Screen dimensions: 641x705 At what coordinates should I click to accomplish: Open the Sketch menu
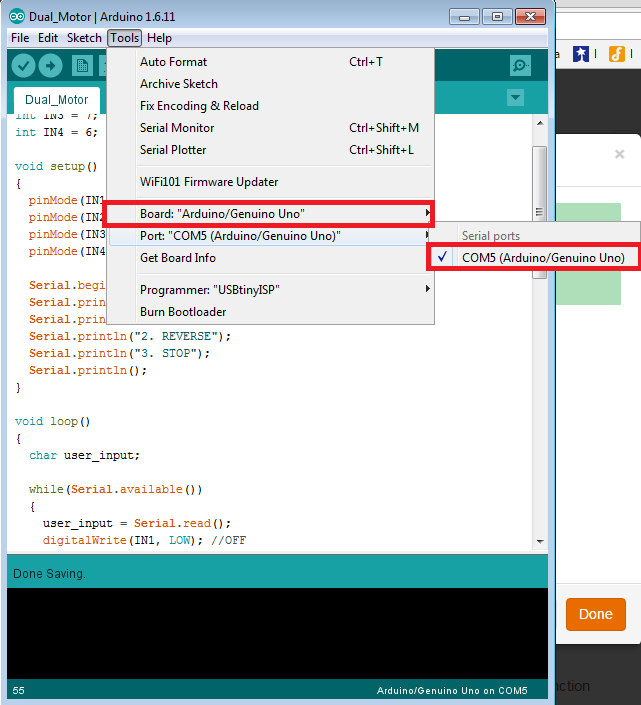84,38
